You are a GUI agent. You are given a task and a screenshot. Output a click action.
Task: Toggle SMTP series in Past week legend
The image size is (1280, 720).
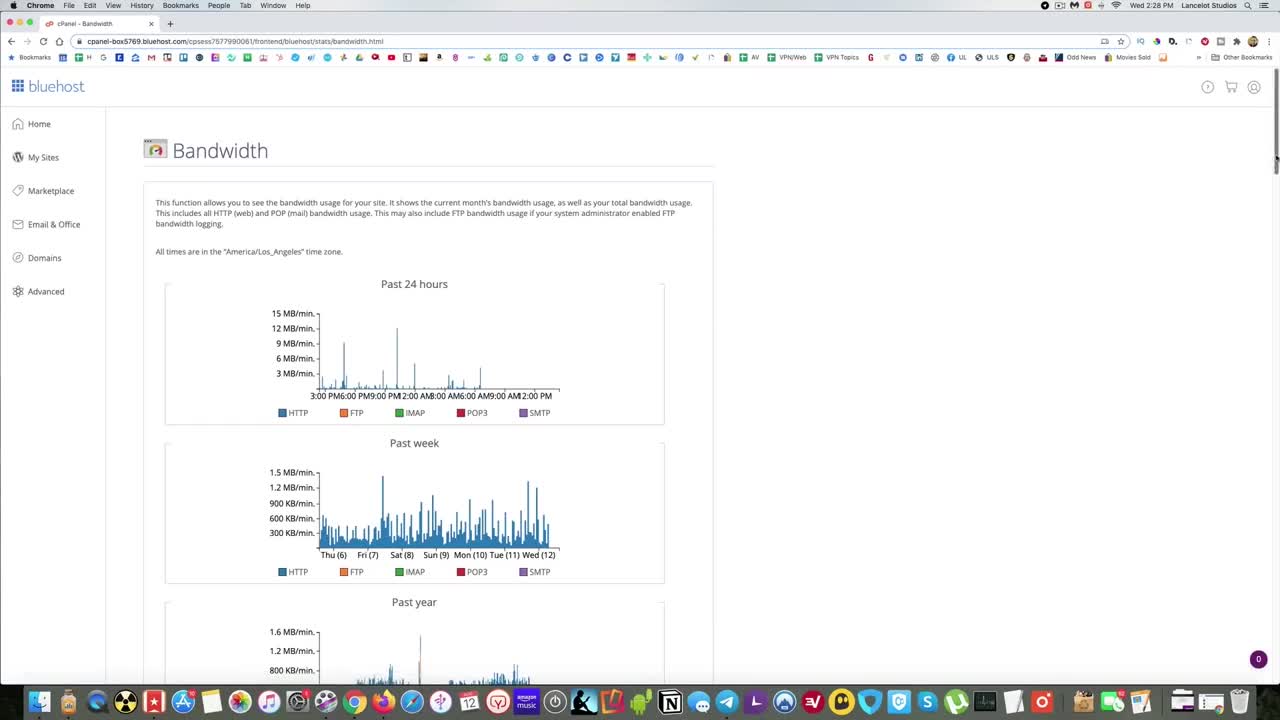tap(535, 572)
